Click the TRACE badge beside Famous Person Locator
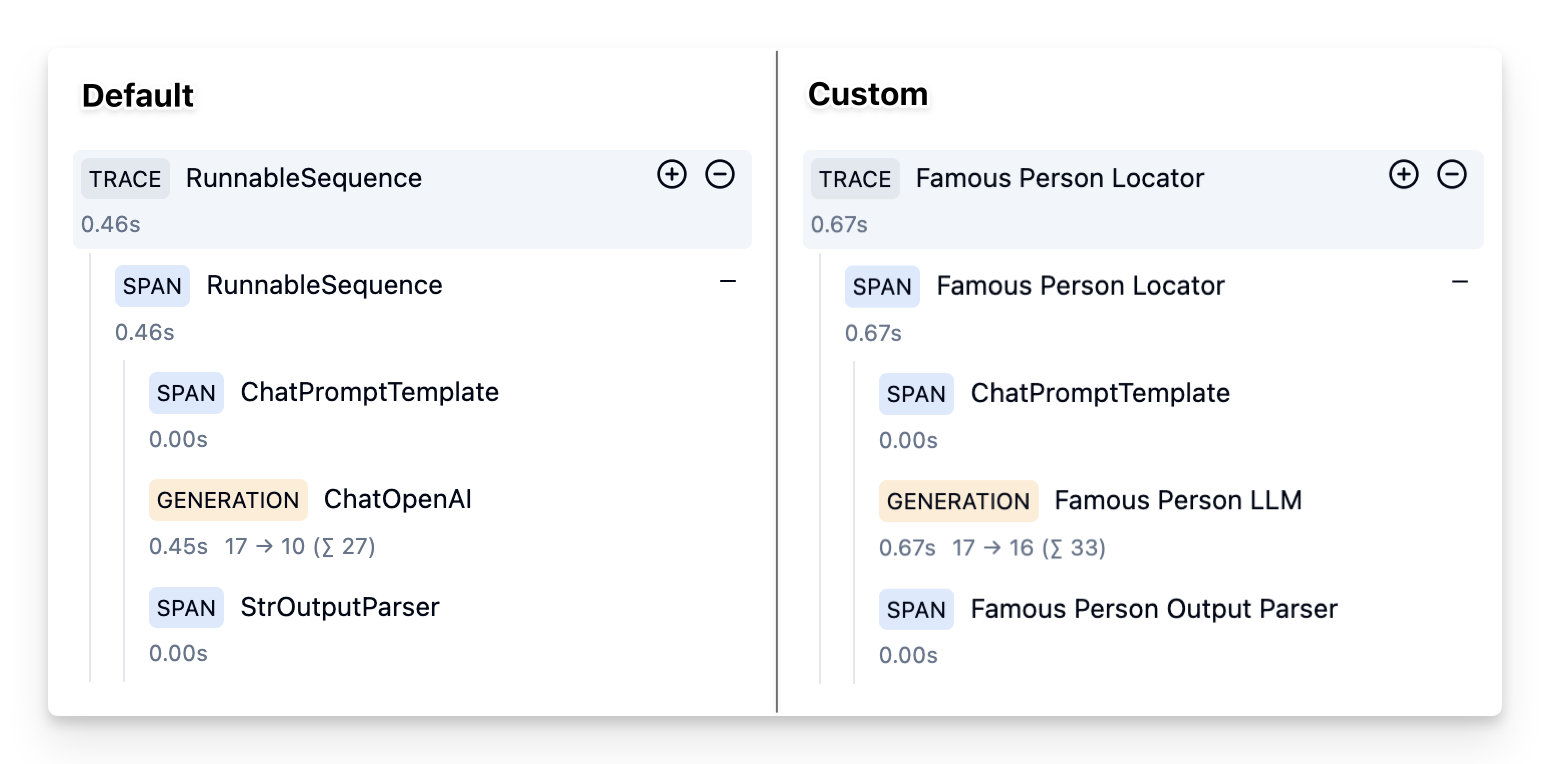 (x=855, y=179)
